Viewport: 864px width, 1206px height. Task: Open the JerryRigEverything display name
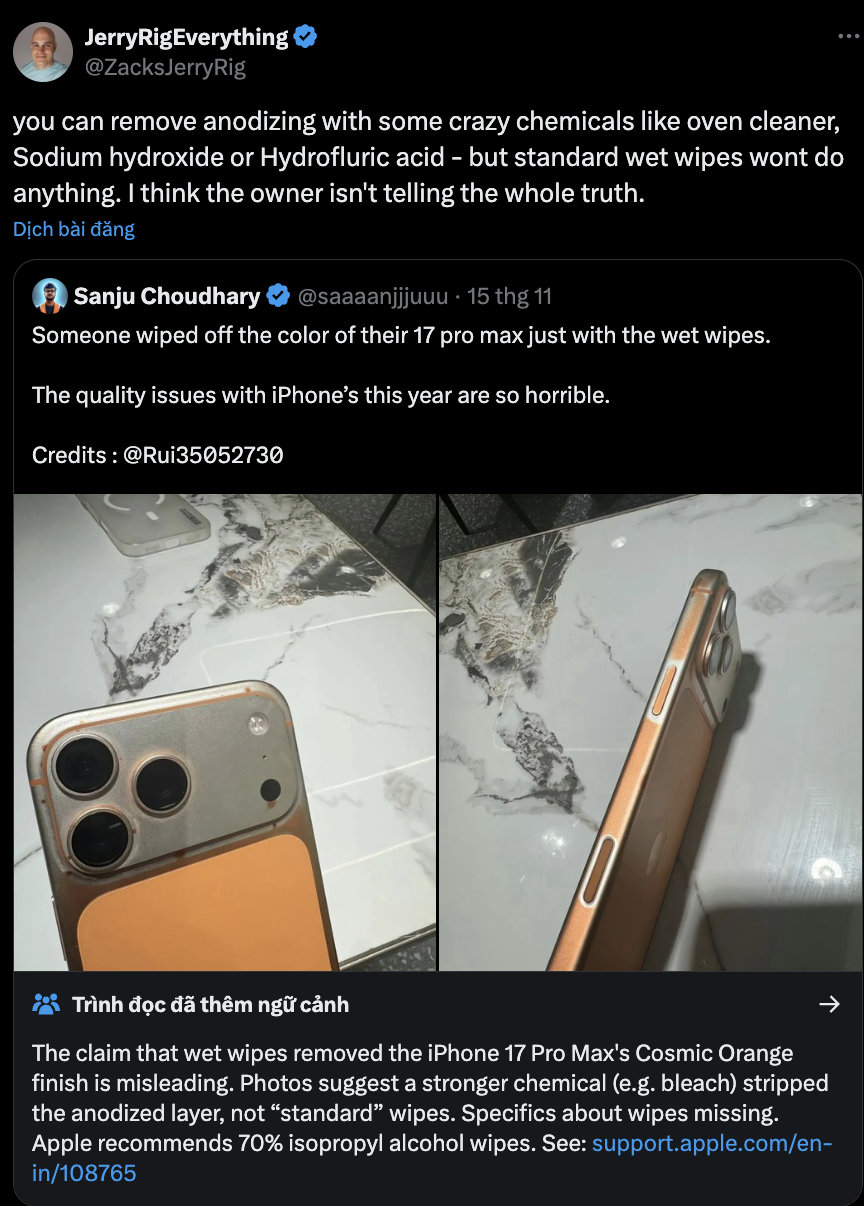pyautogui.click(x=187, y=38)
